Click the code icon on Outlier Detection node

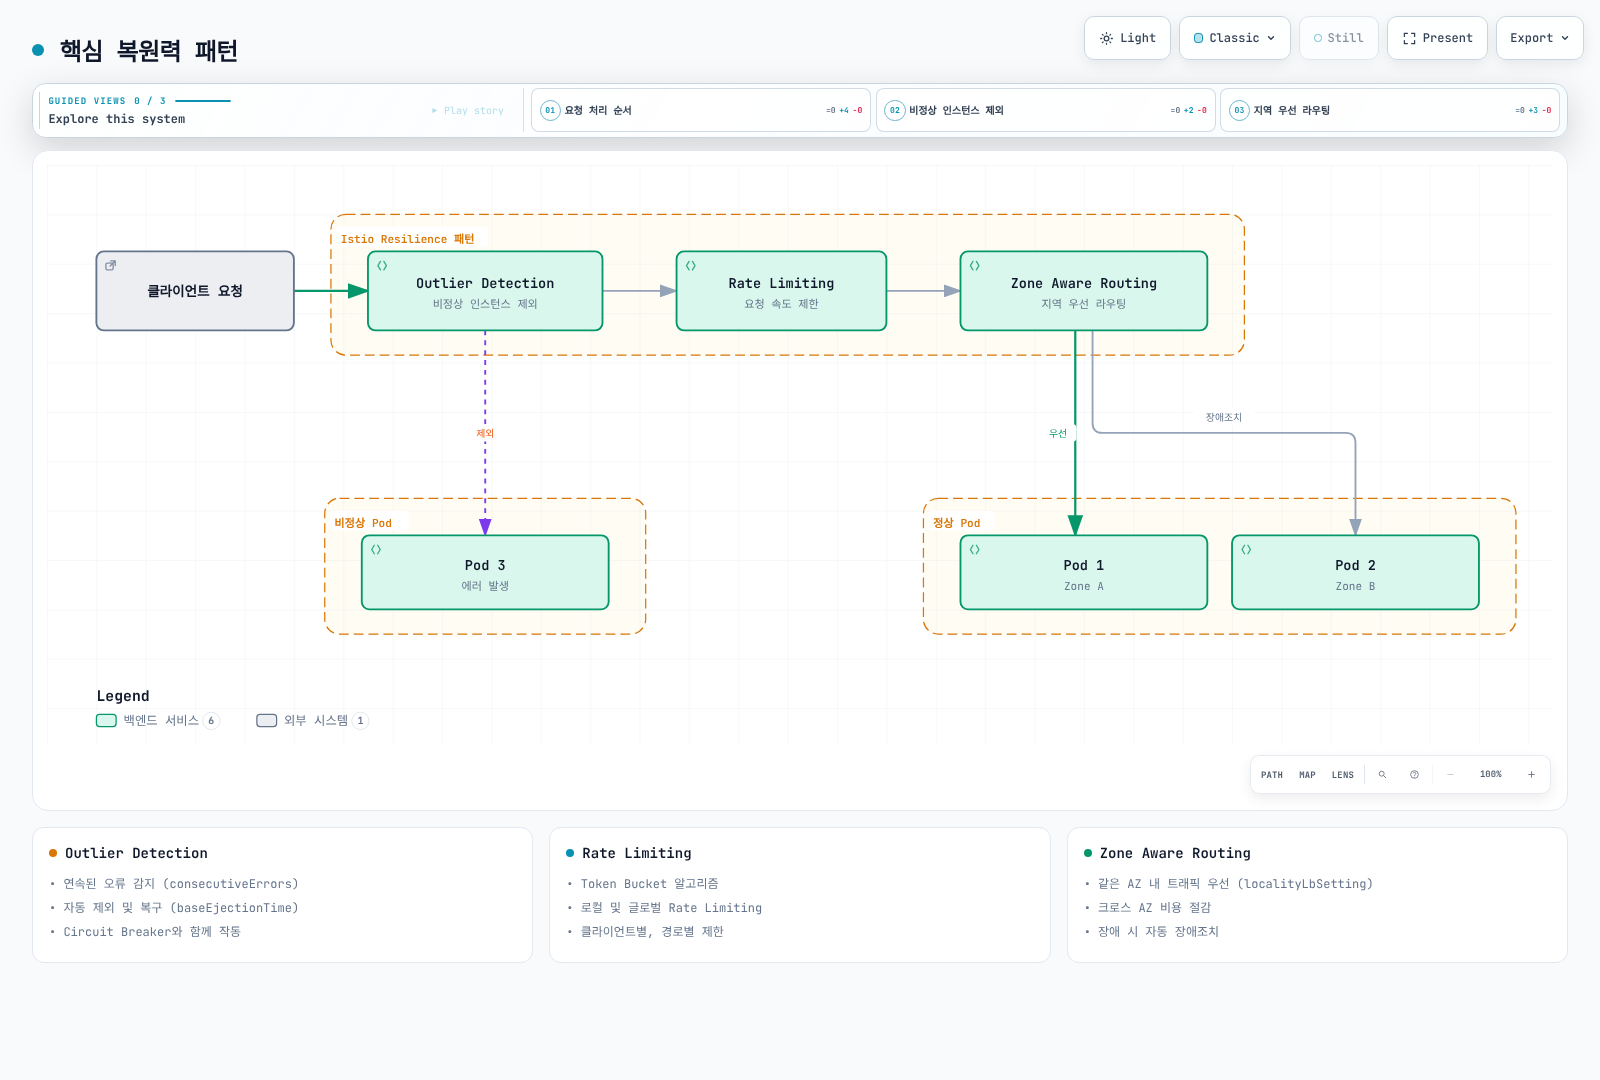pos(382,266)
